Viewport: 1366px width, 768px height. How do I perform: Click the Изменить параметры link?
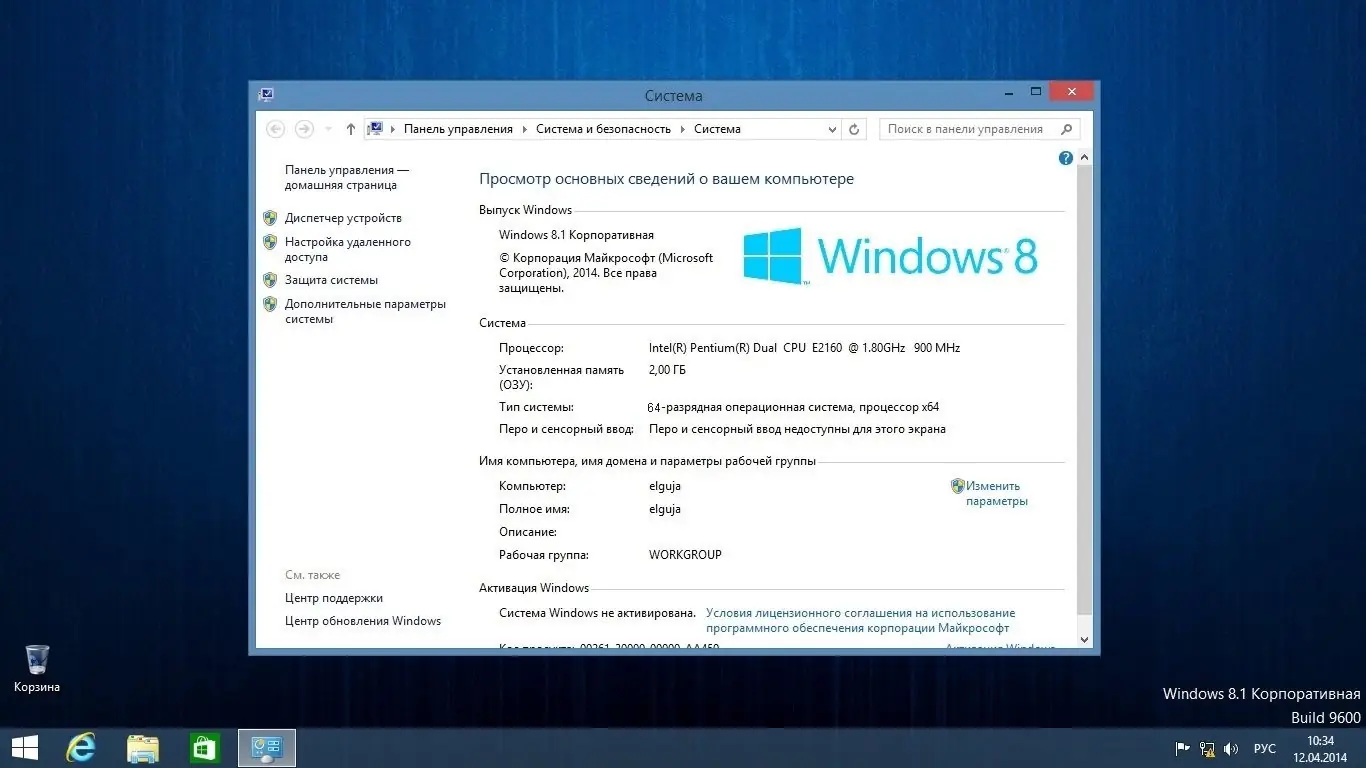pyautogui.click(x=996, y=493)
